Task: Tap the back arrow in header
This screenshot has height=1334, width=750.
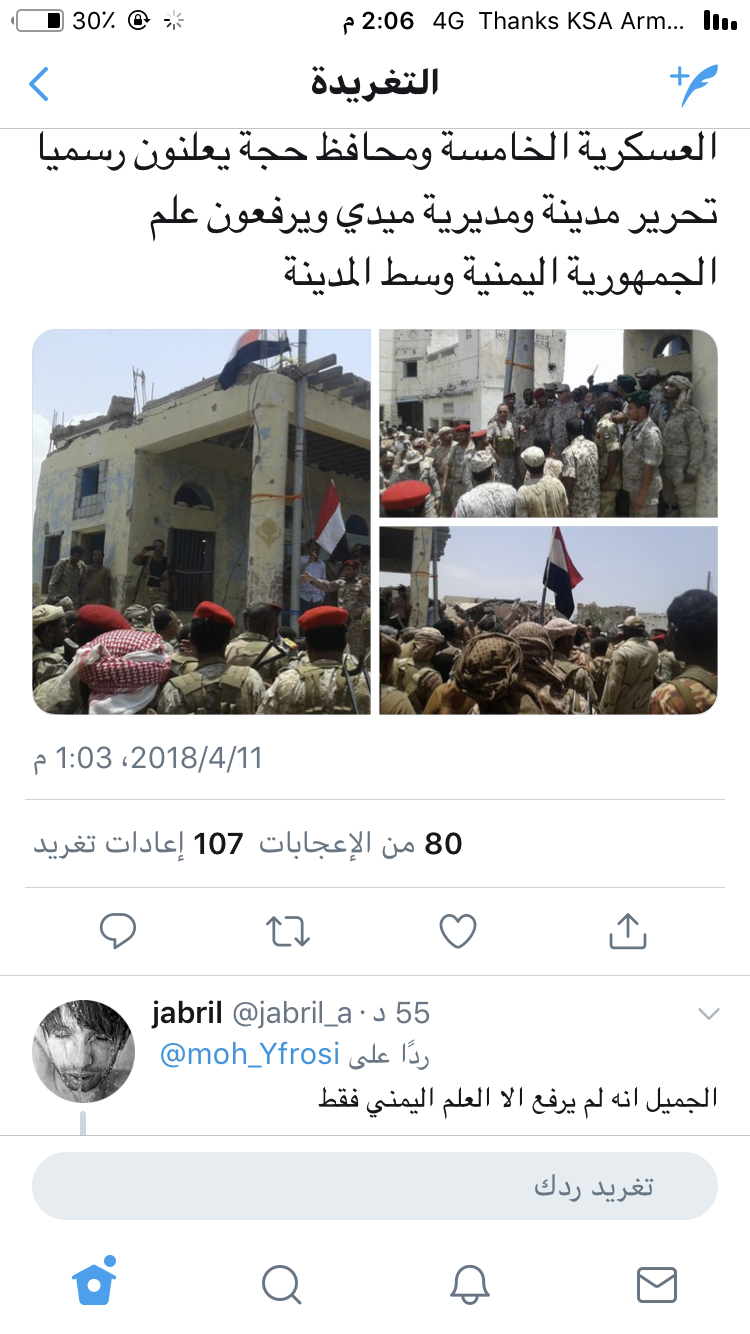Action: (x=39, y=83)
